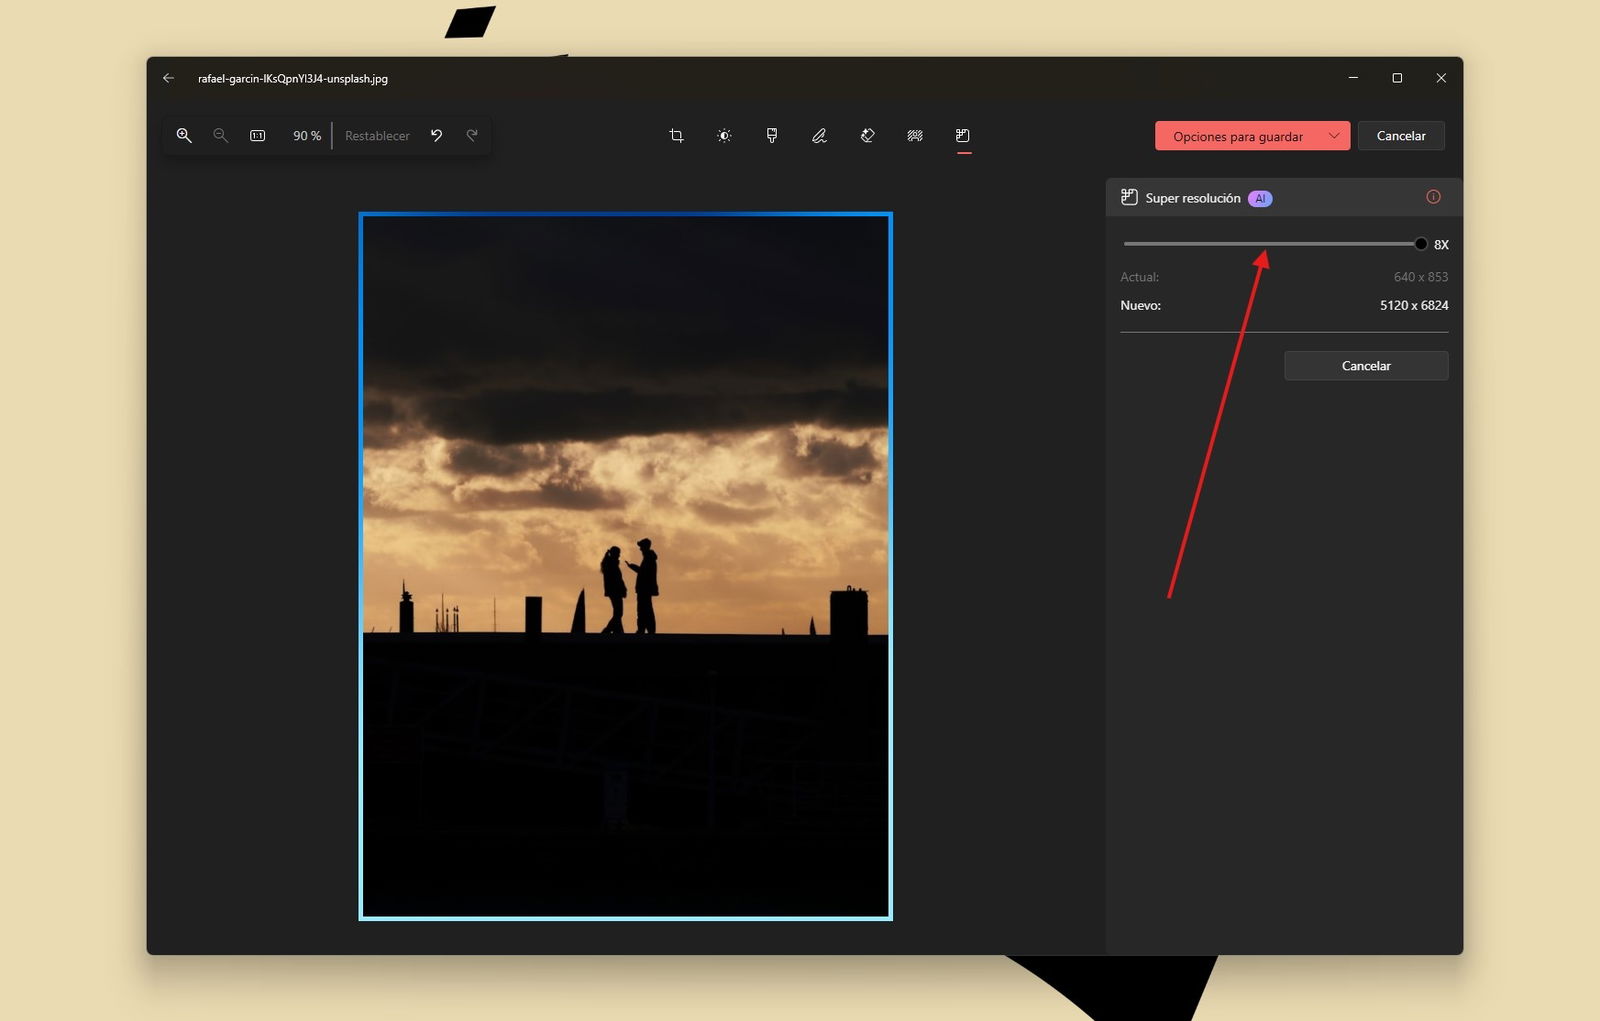Click Opciones para guardar button
1600x1021 pixels.
tap(1238, 136)
